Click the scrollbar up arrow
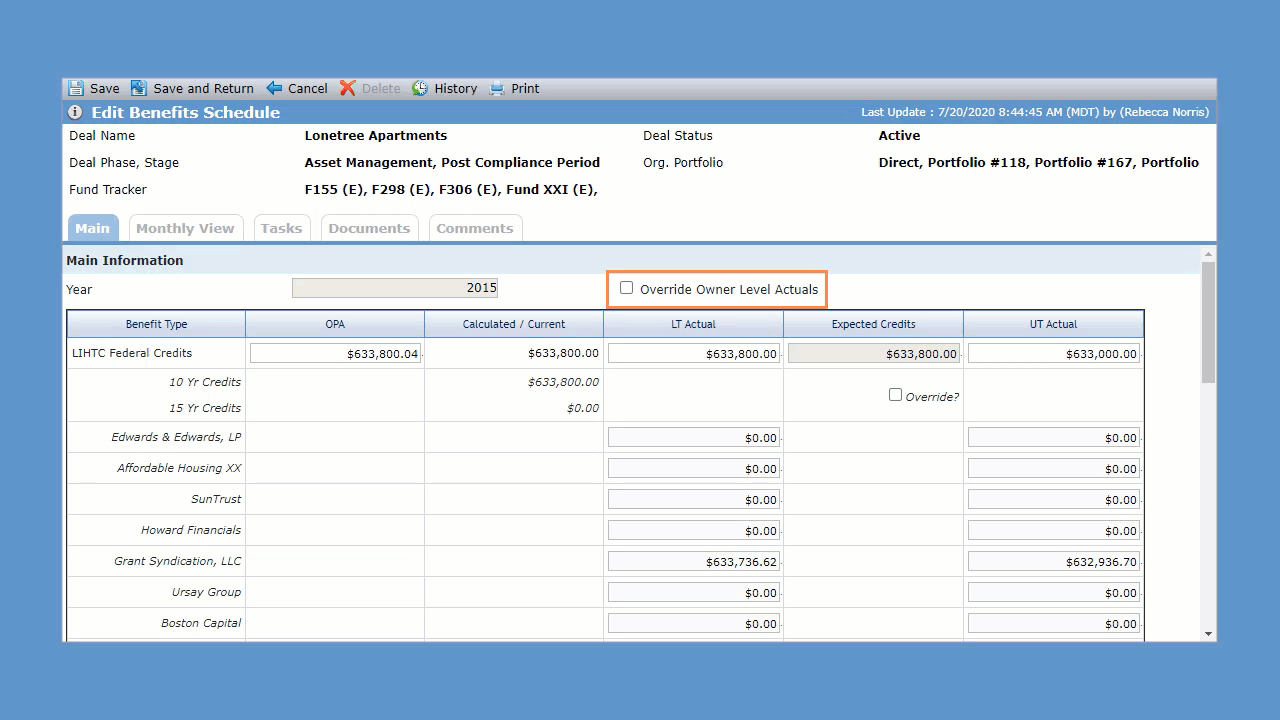Viewport: 1280px width, 720px height. (x=1208, y=254)
